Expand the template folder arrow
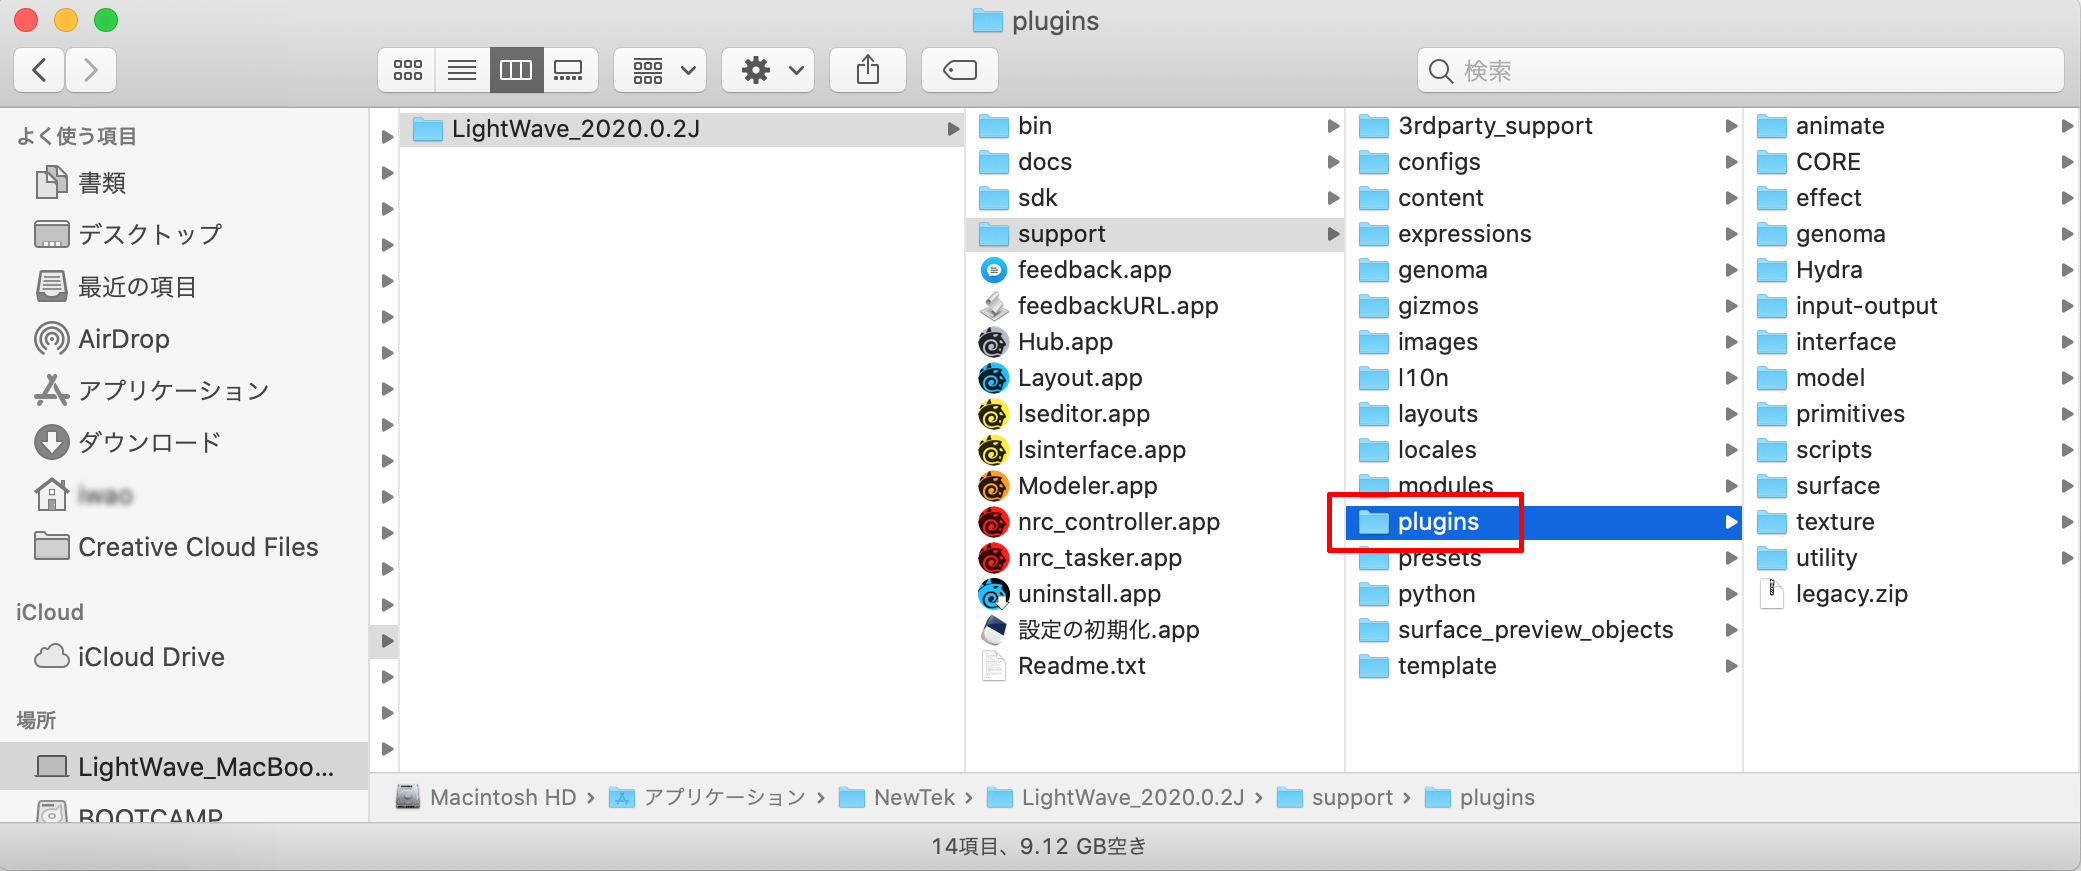 (x=1731, y=666)
